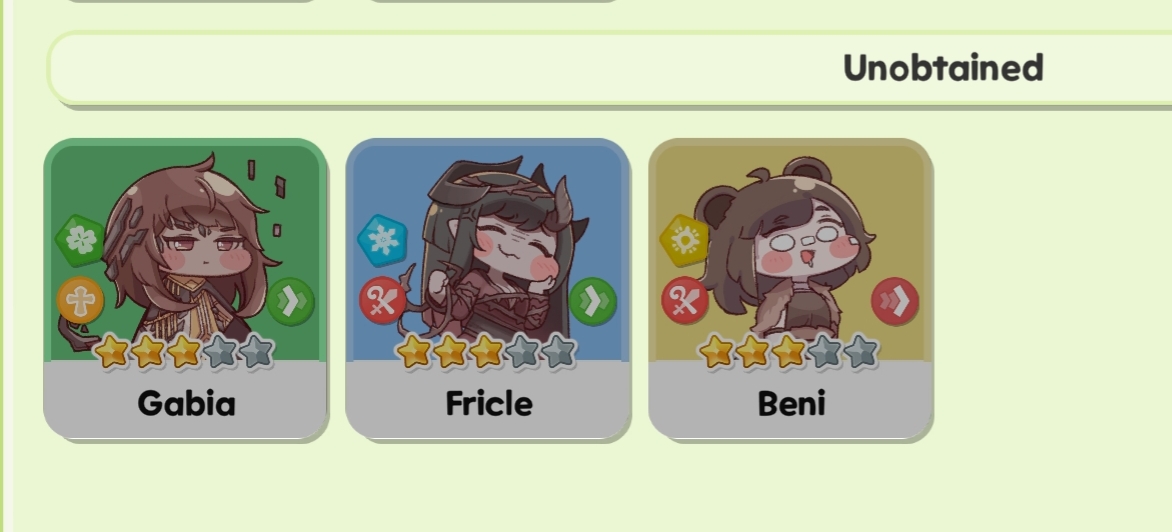1172x532 pixels.
Task: Open Beni's bear-eared character portrait
Action: pyautogui.click(x=791, y=250)
